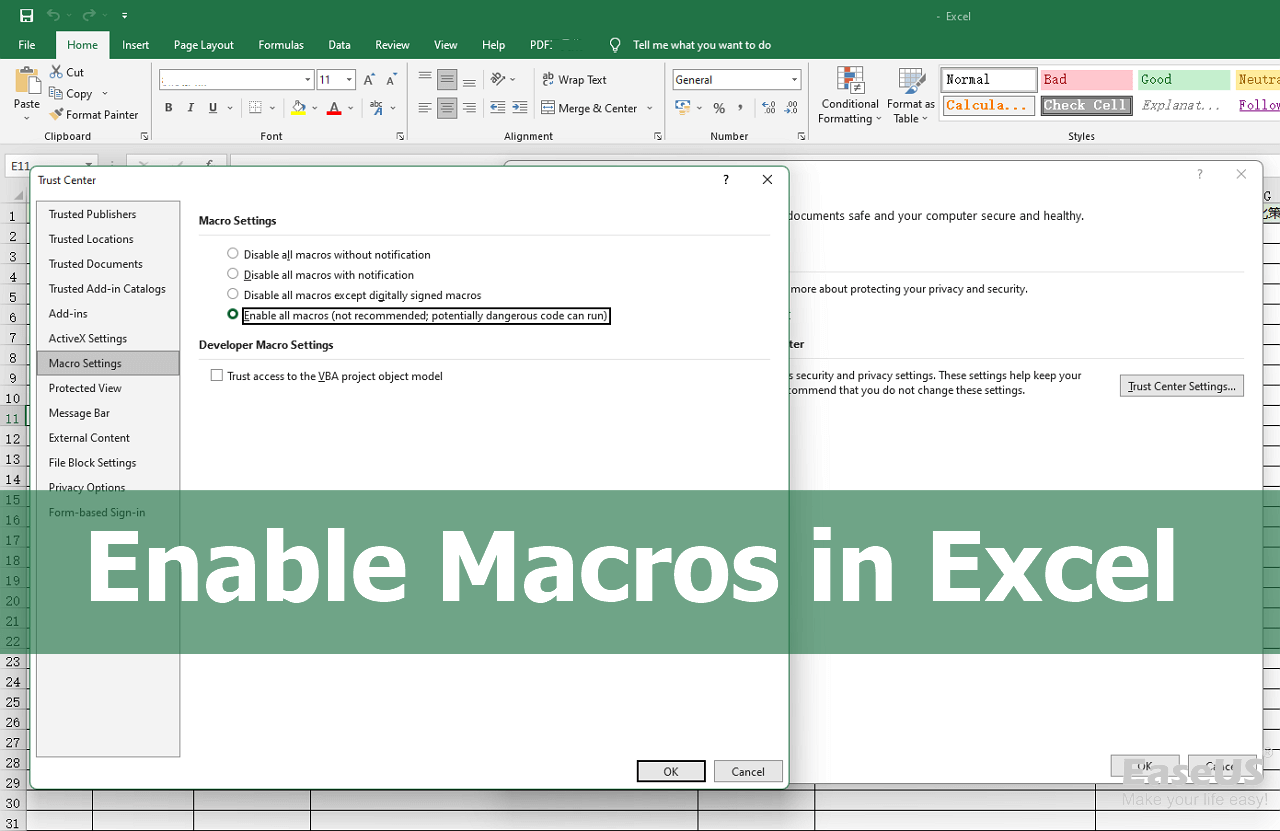Select Disable all macros without notification

point(233,254)
